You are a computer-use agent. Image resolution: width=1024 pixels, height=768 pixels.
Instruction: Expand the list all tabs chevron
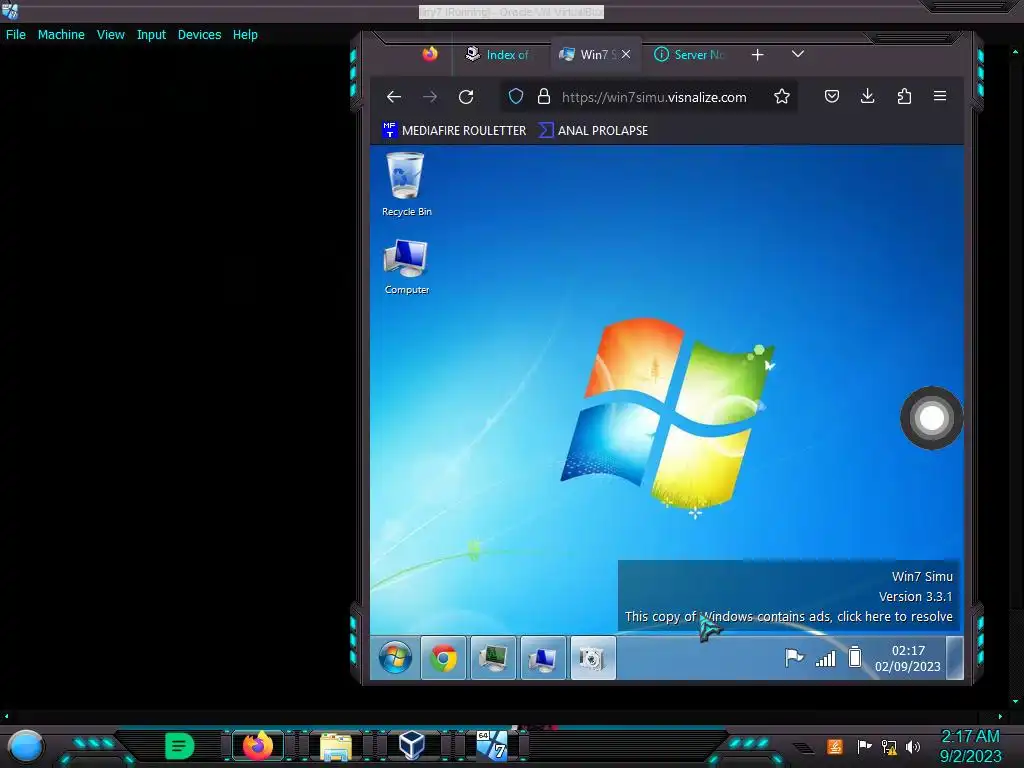coord(797,54)
